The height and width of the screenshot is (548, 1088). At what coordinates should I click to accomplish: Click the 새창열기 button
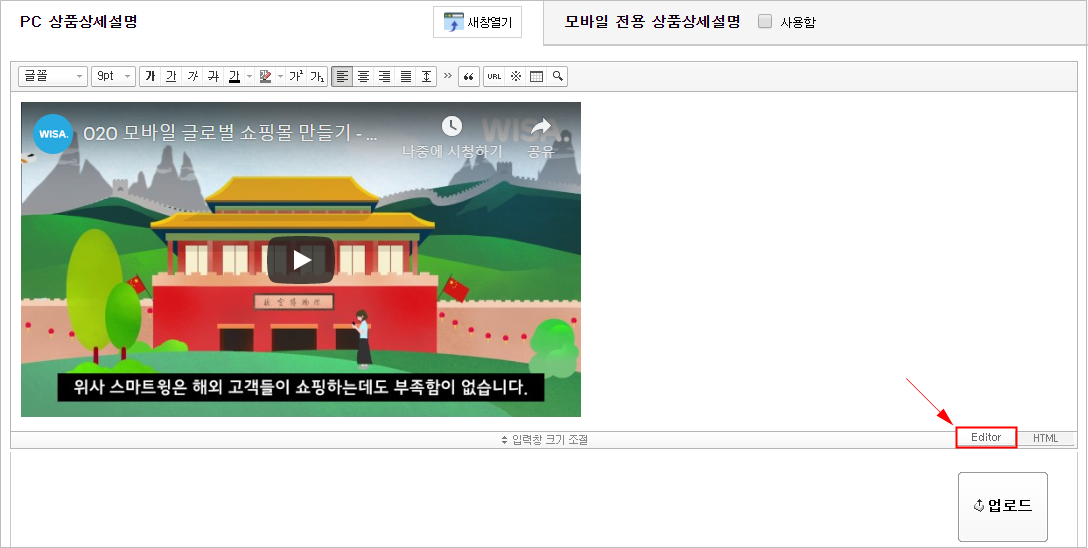(477, 22)
